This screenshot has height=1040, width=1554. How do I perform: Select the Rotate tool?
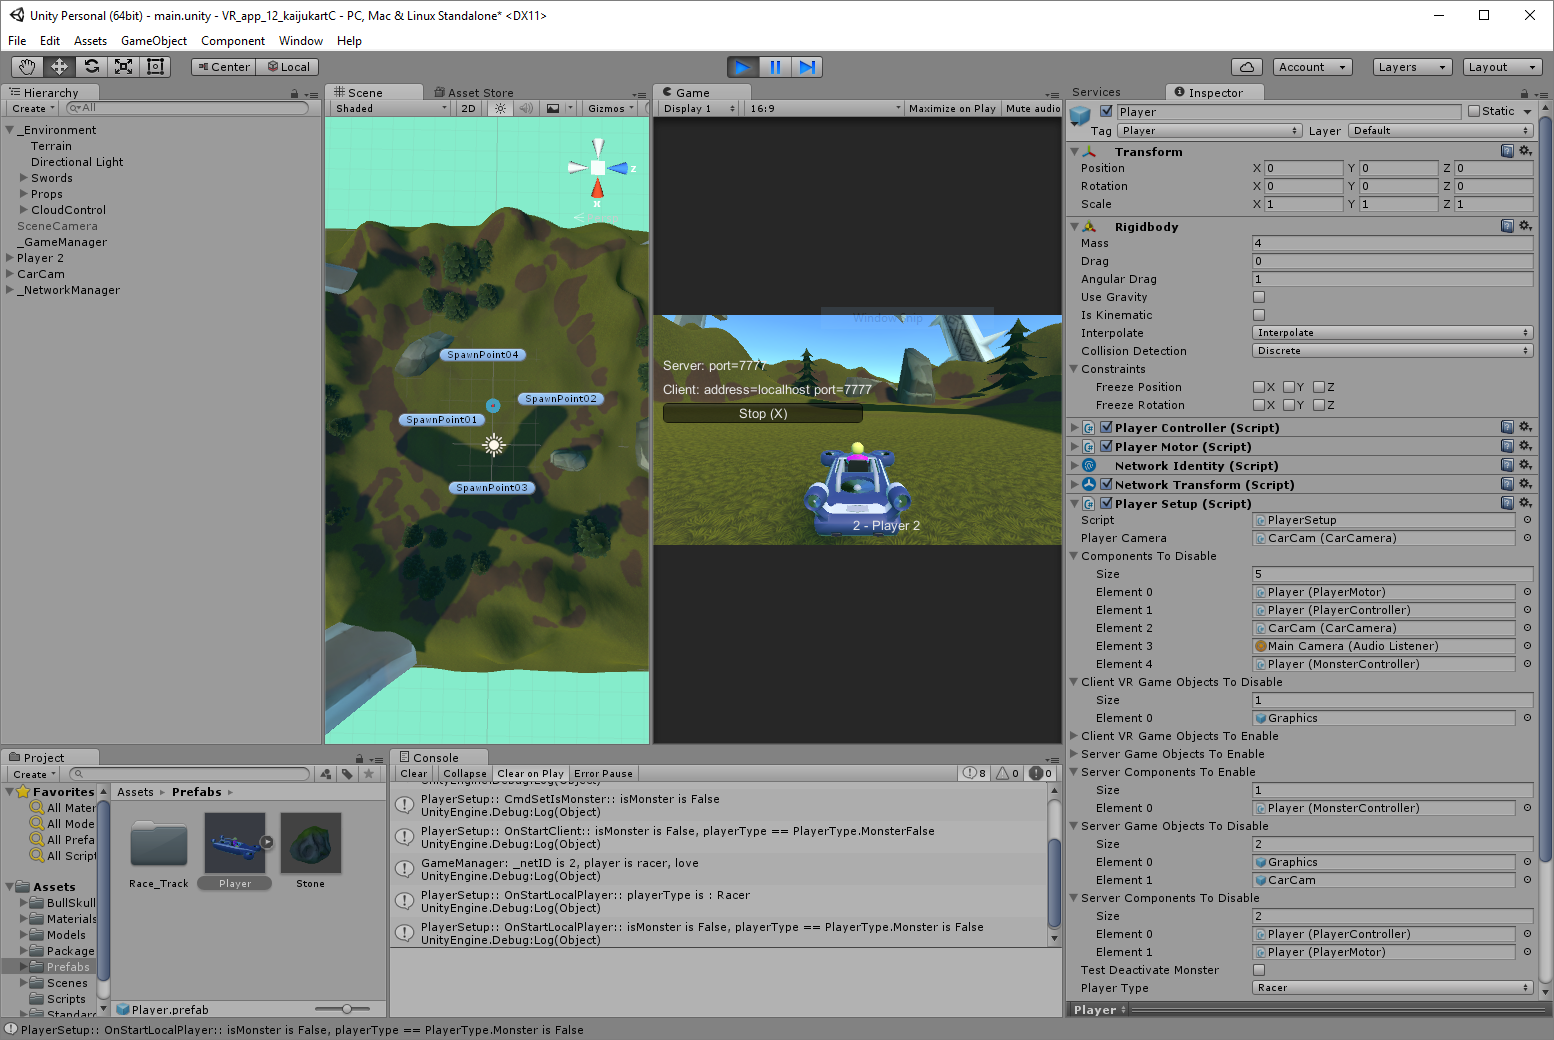click(x=91, y=66)
